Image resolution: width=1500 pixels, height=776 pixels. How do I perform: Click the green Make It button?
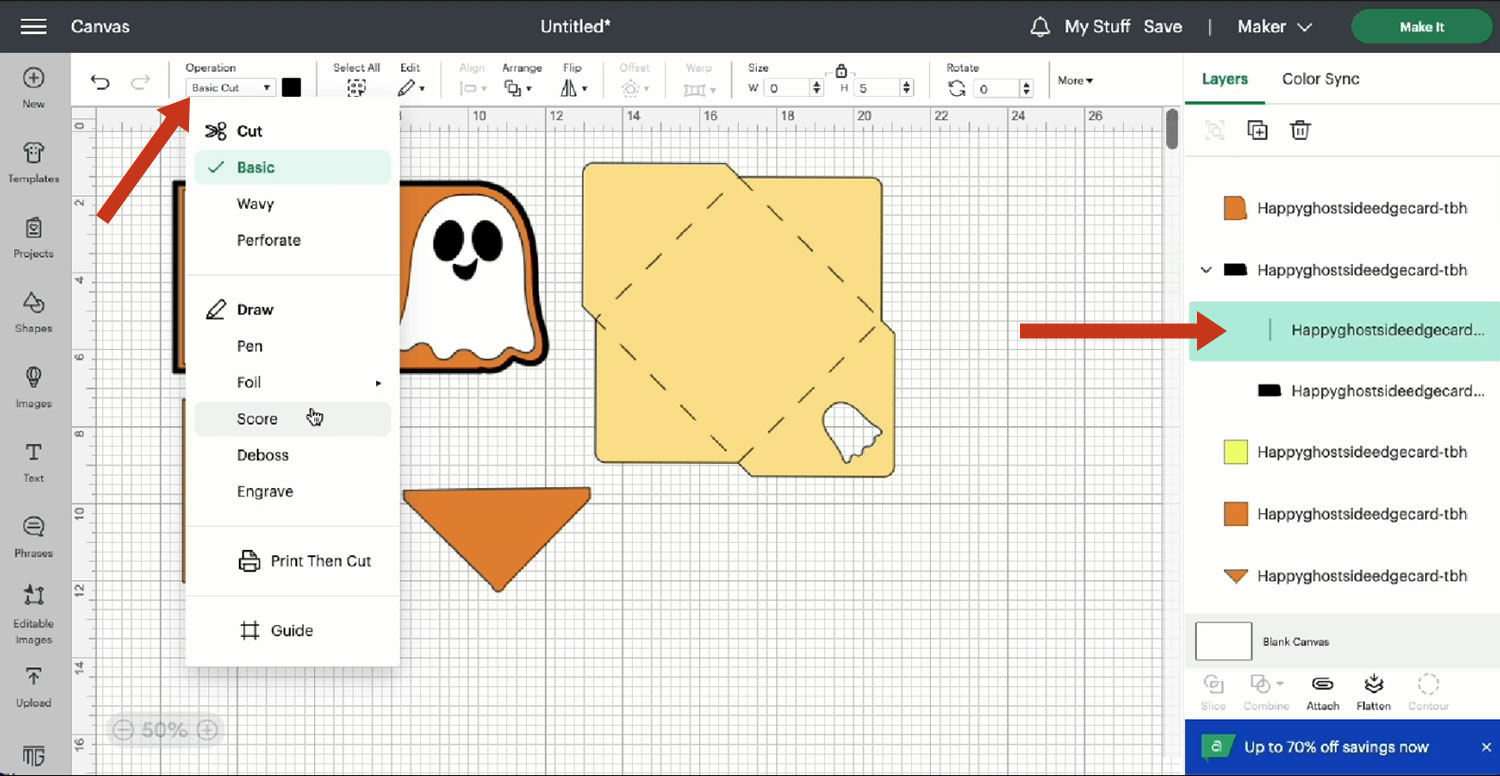click(1421, 27)
